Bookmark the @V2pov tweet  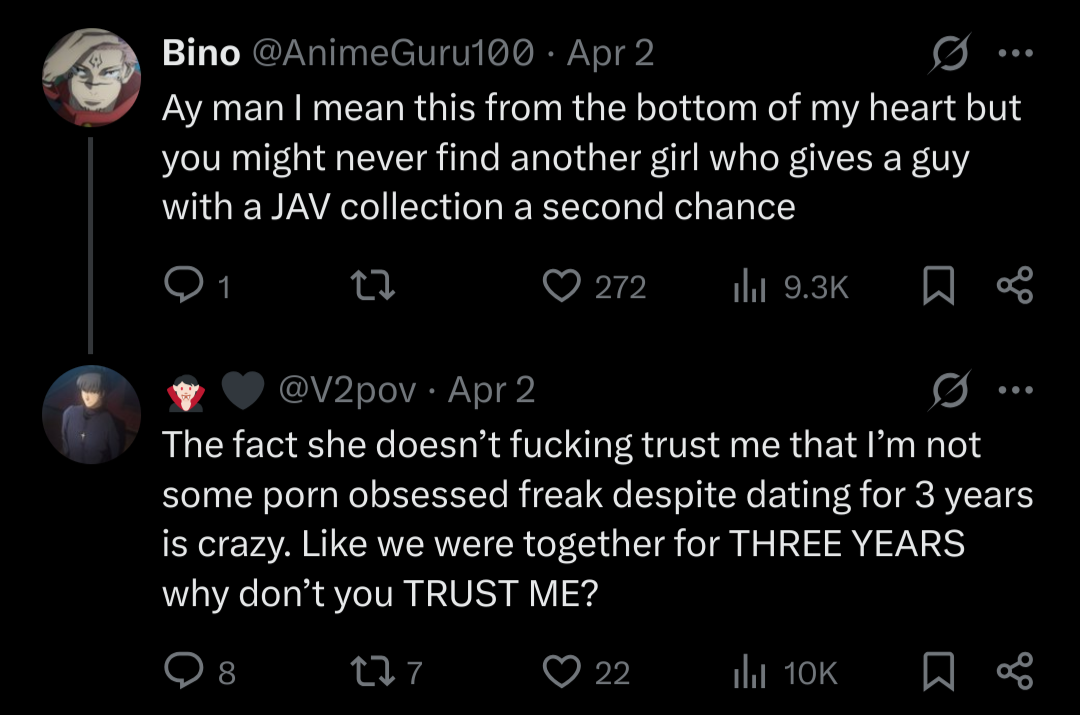tap(935, 671)
